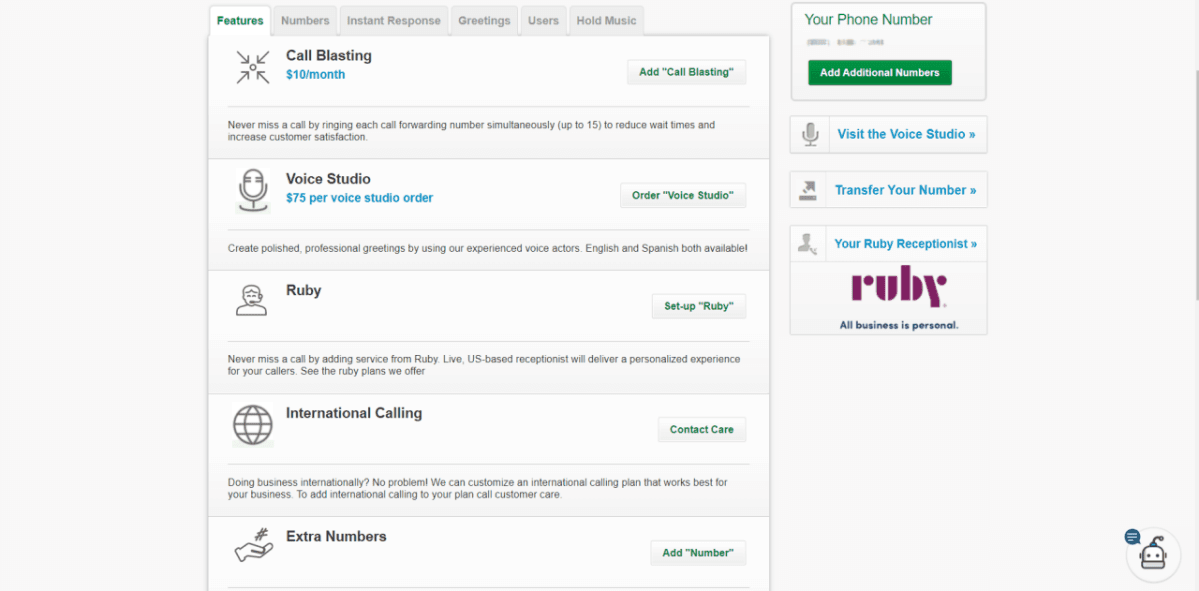Screen dimensions: 1199x591
Task: Select the Greetings tab
Action: pos(484,21)
